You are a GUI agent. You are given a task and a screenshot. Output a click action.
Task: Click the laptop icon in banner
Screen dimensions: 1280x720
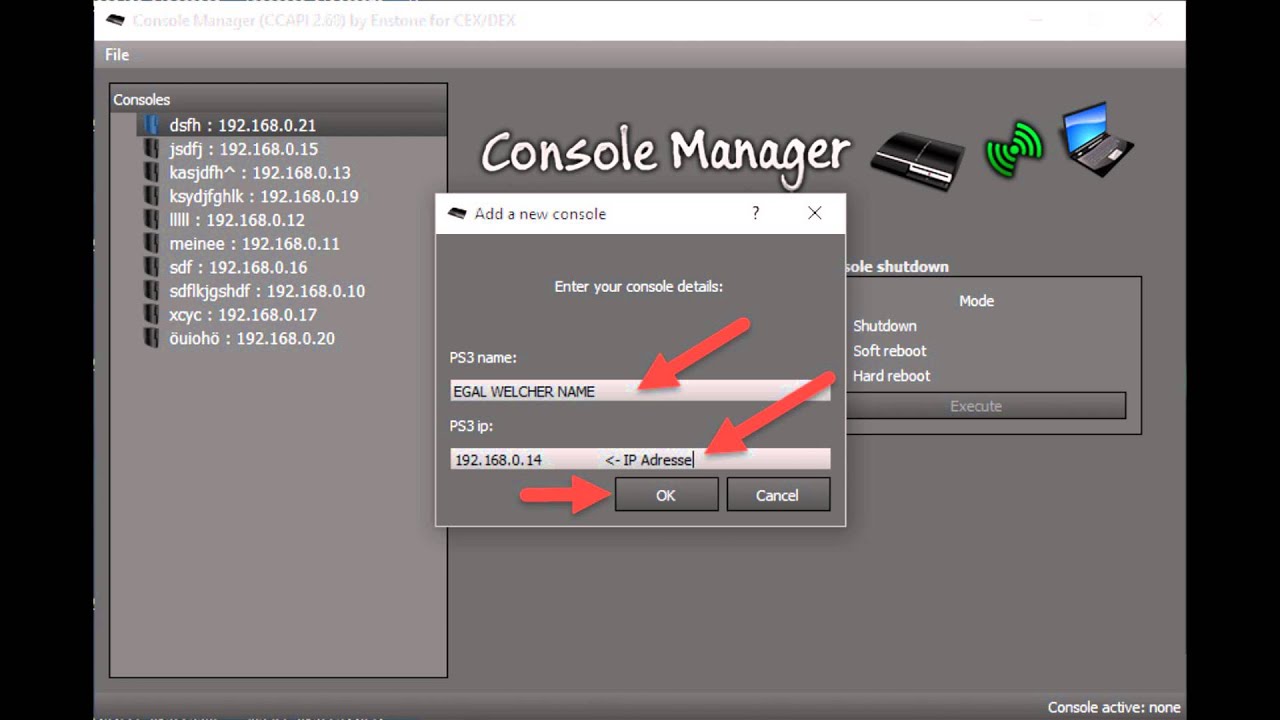coord(1098,139)
